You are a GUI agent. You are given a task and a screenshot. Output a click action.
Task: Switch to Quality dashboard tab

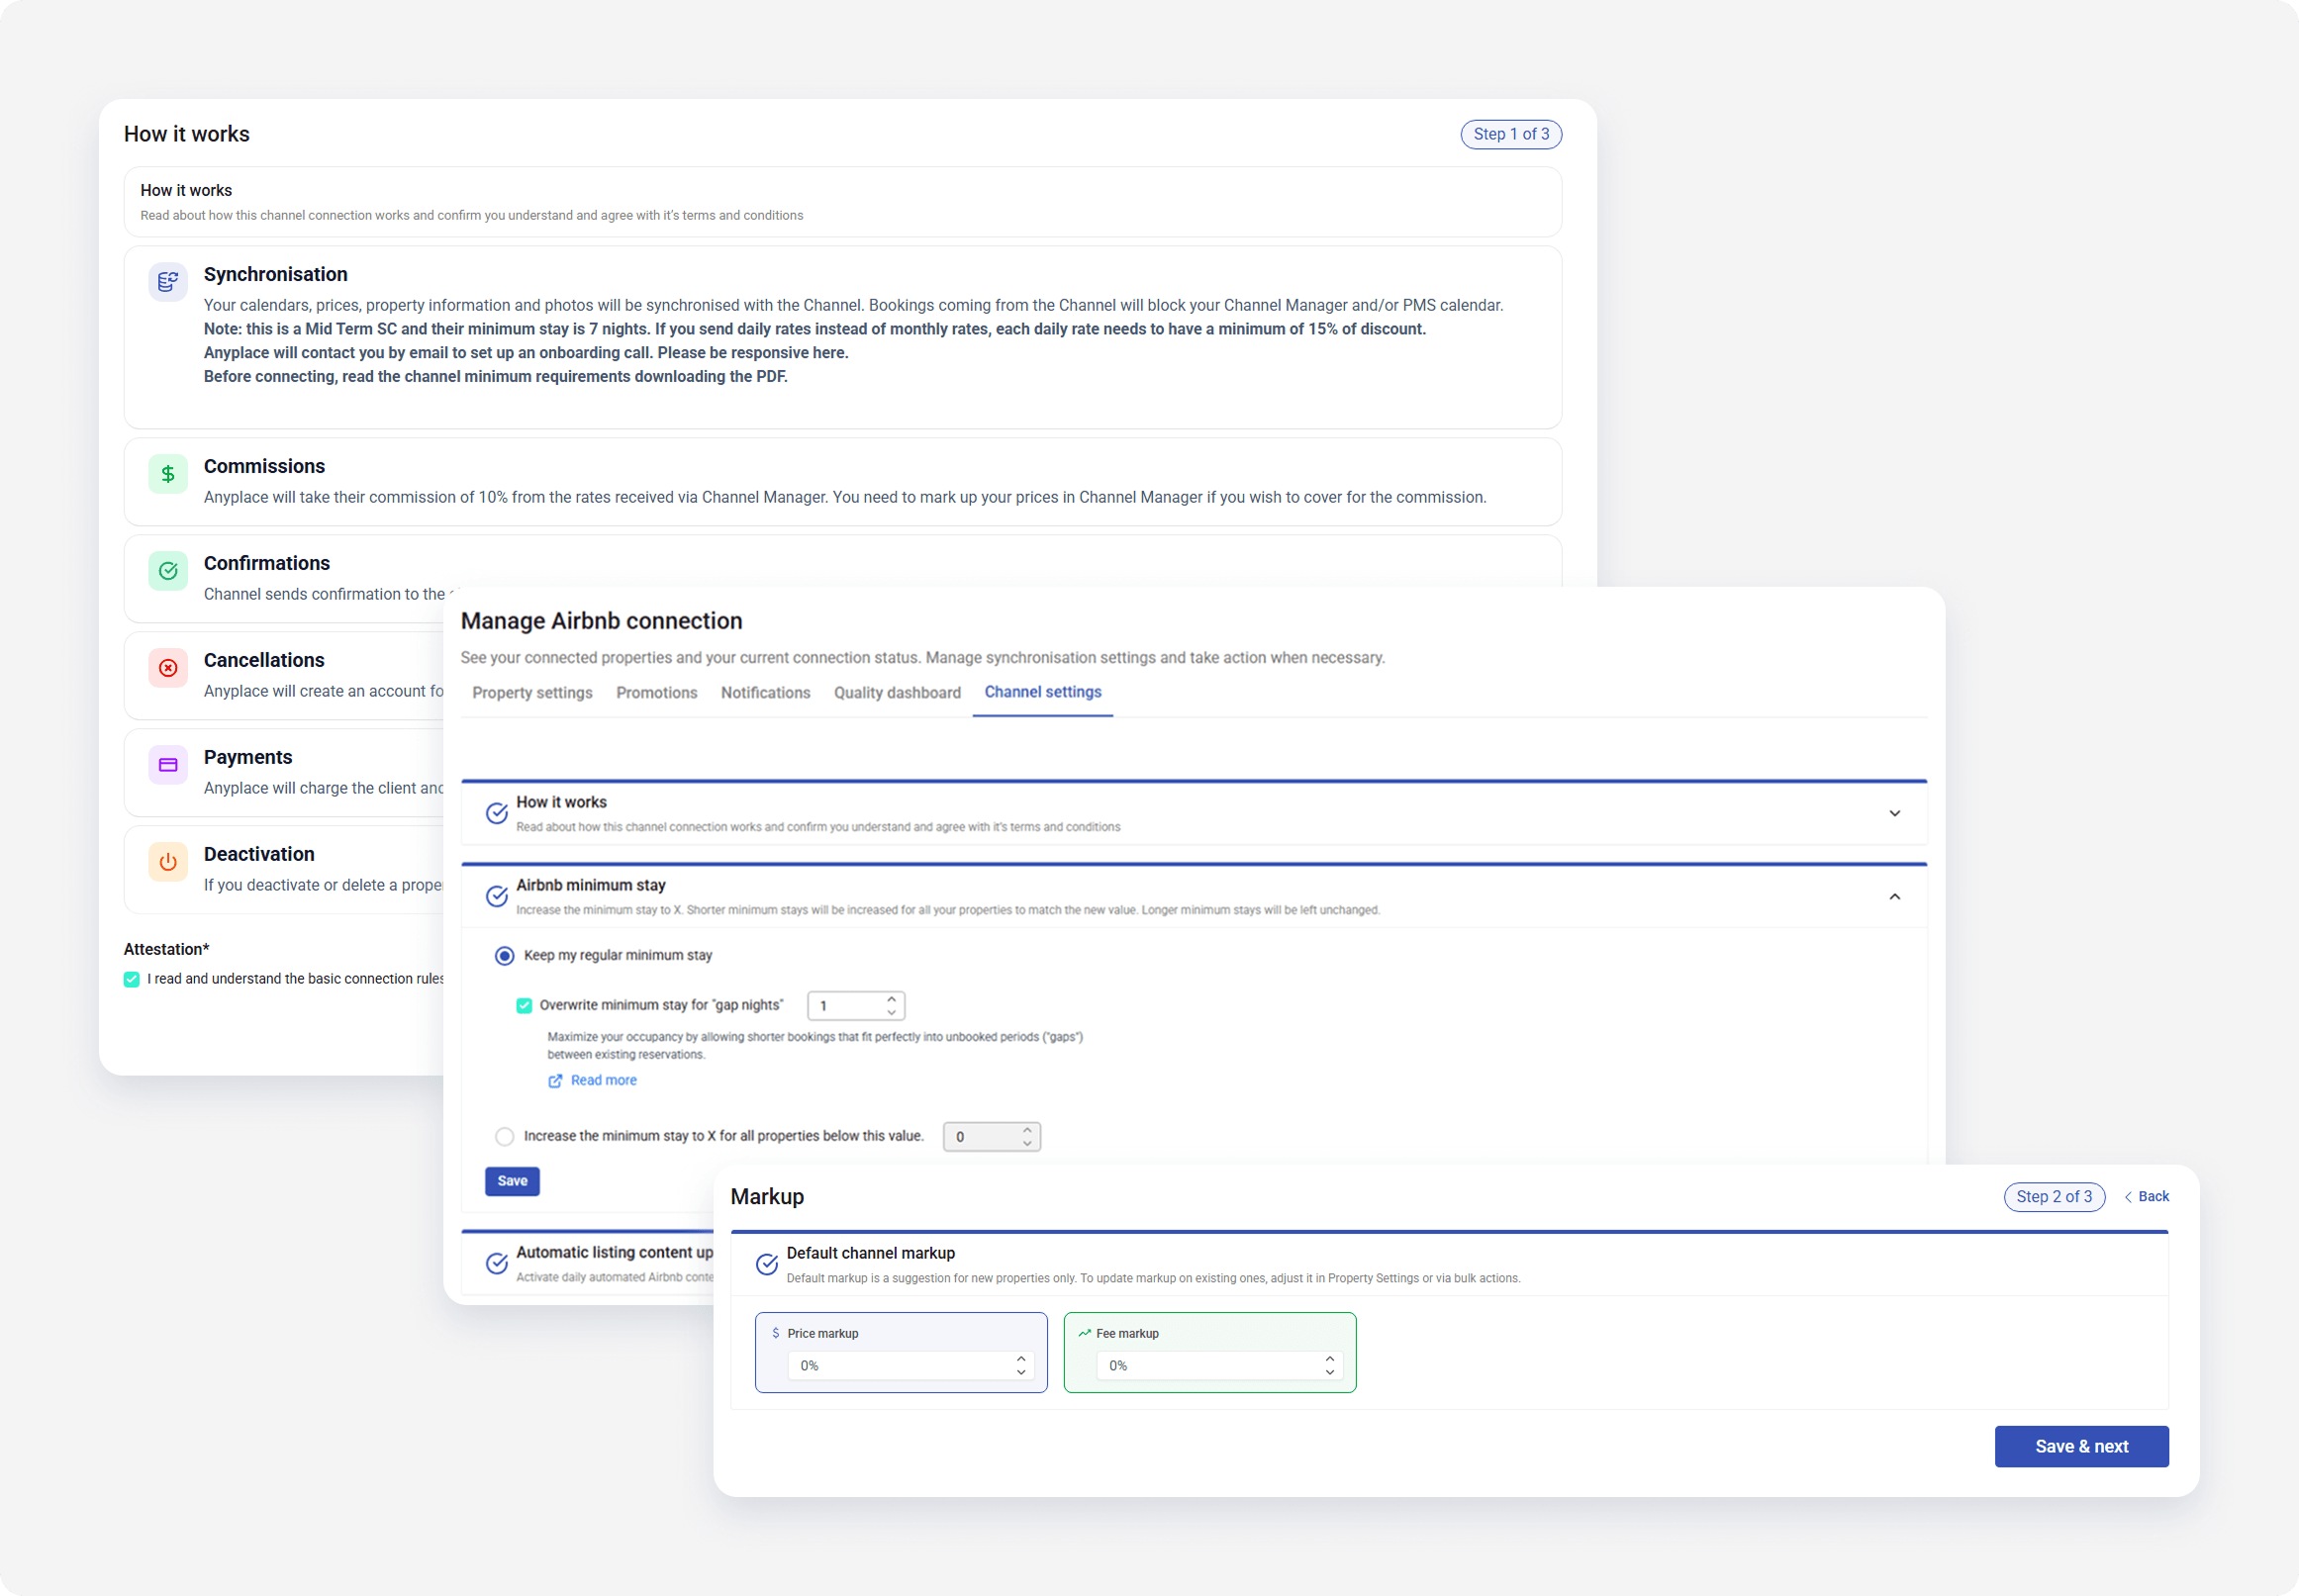[898, 693]
